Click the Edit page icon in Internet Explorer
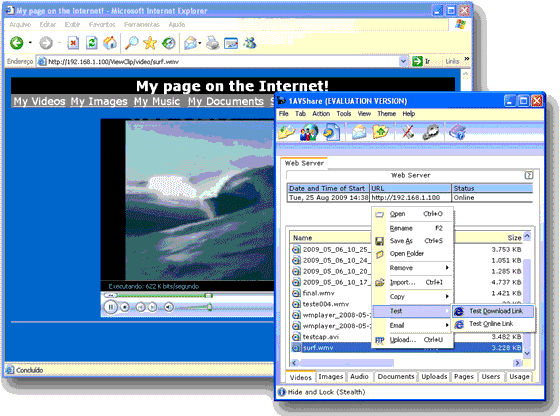 [x=231, y=43]
